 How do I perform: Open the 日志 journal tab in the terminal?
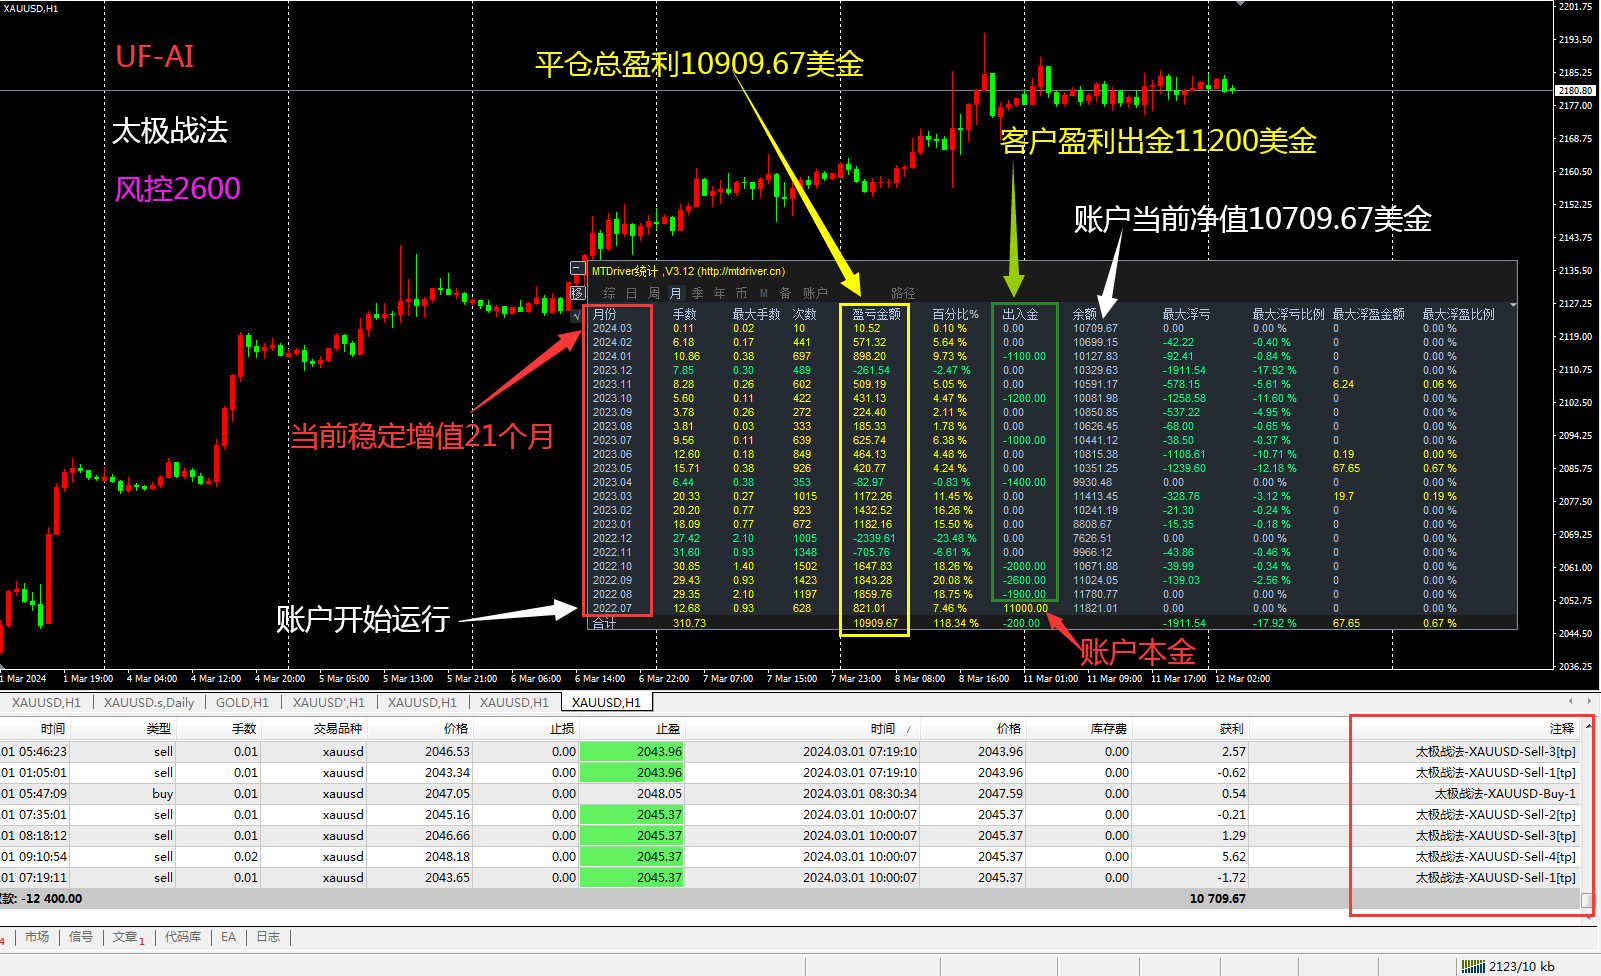coord(267,937)
